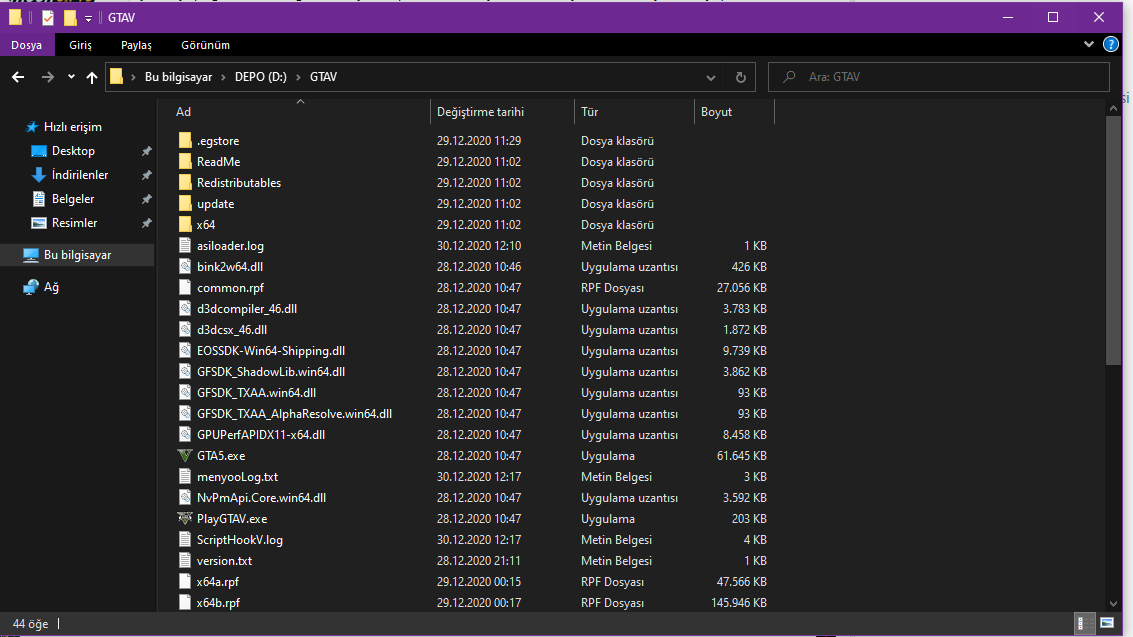Click the scroll down arrow
Viewport: 1133px width, 637px height.
tap(1113, 604)
